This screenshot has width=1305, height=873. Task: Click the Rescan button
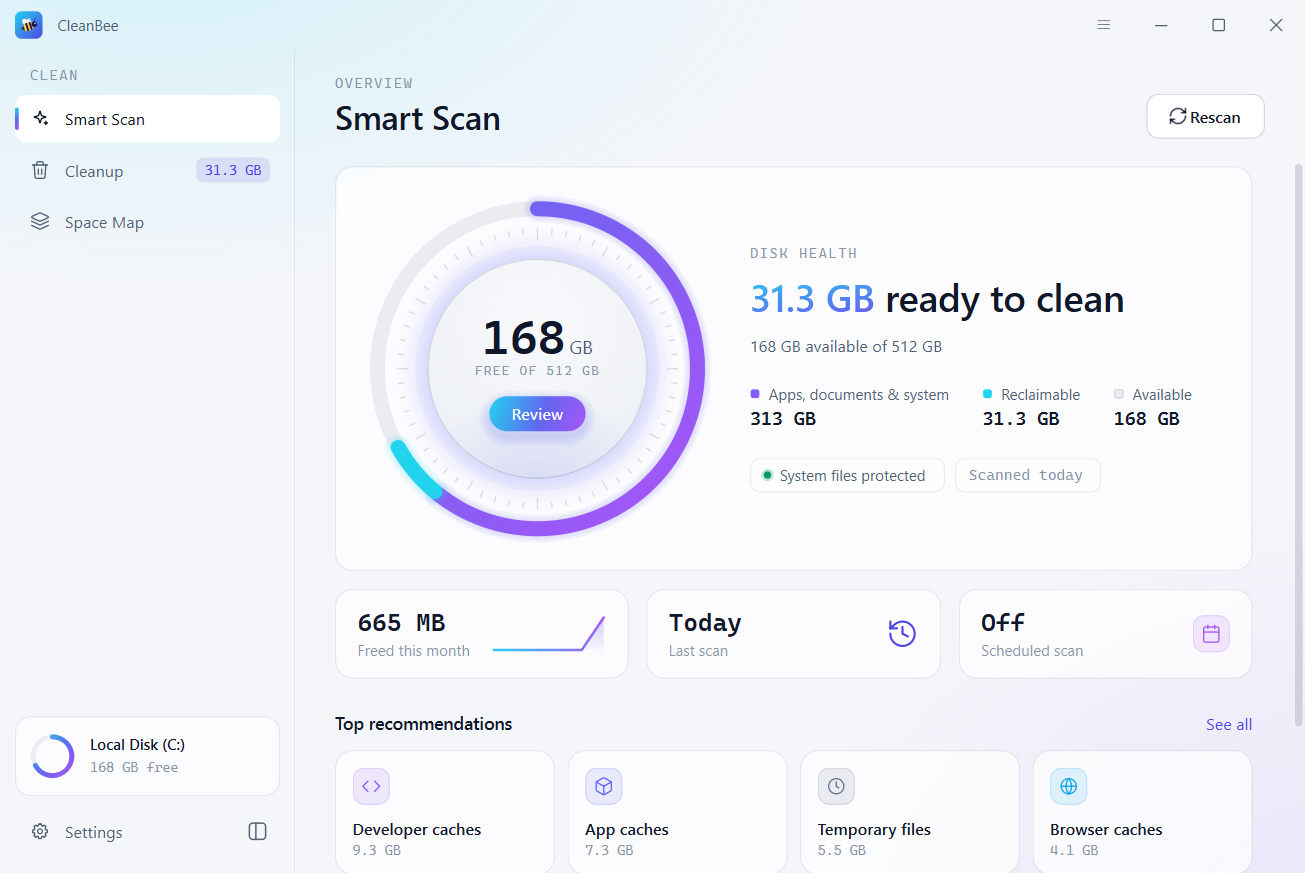point(1205,117)
